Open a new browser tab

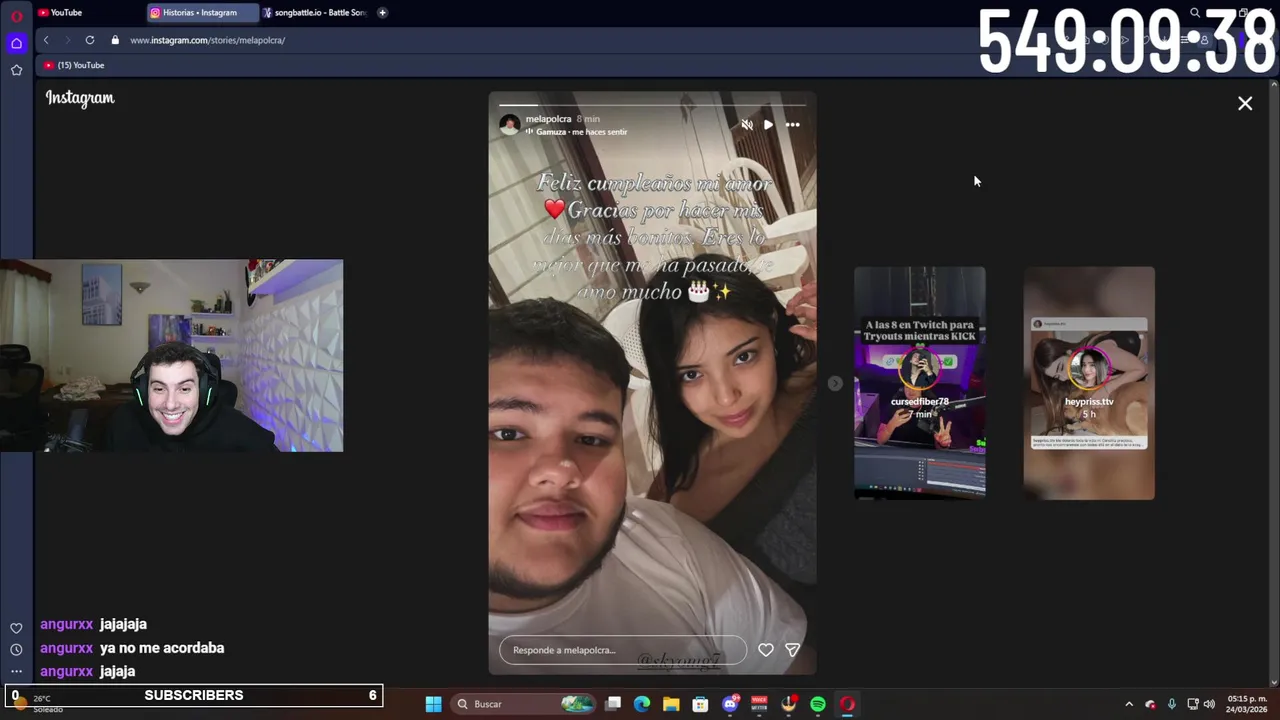point(382,13)
